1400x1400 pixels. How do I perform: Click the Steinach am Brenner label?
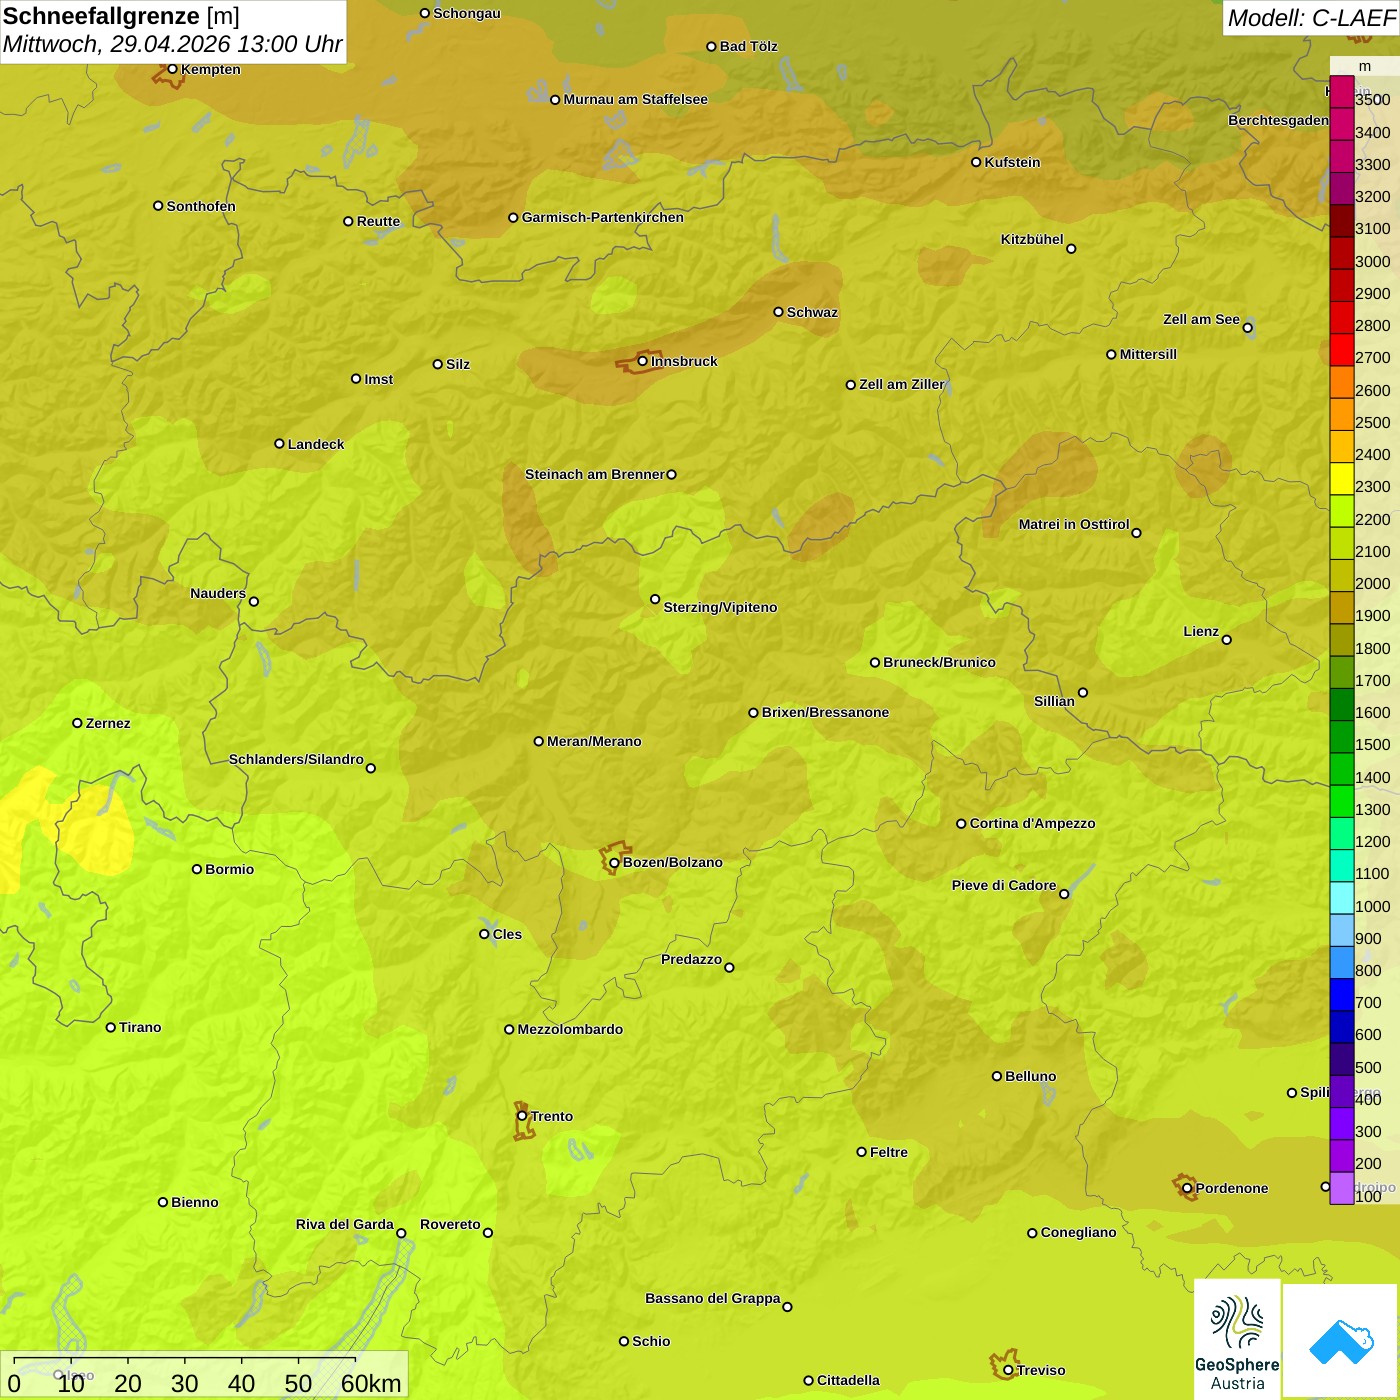coord(594,474)
